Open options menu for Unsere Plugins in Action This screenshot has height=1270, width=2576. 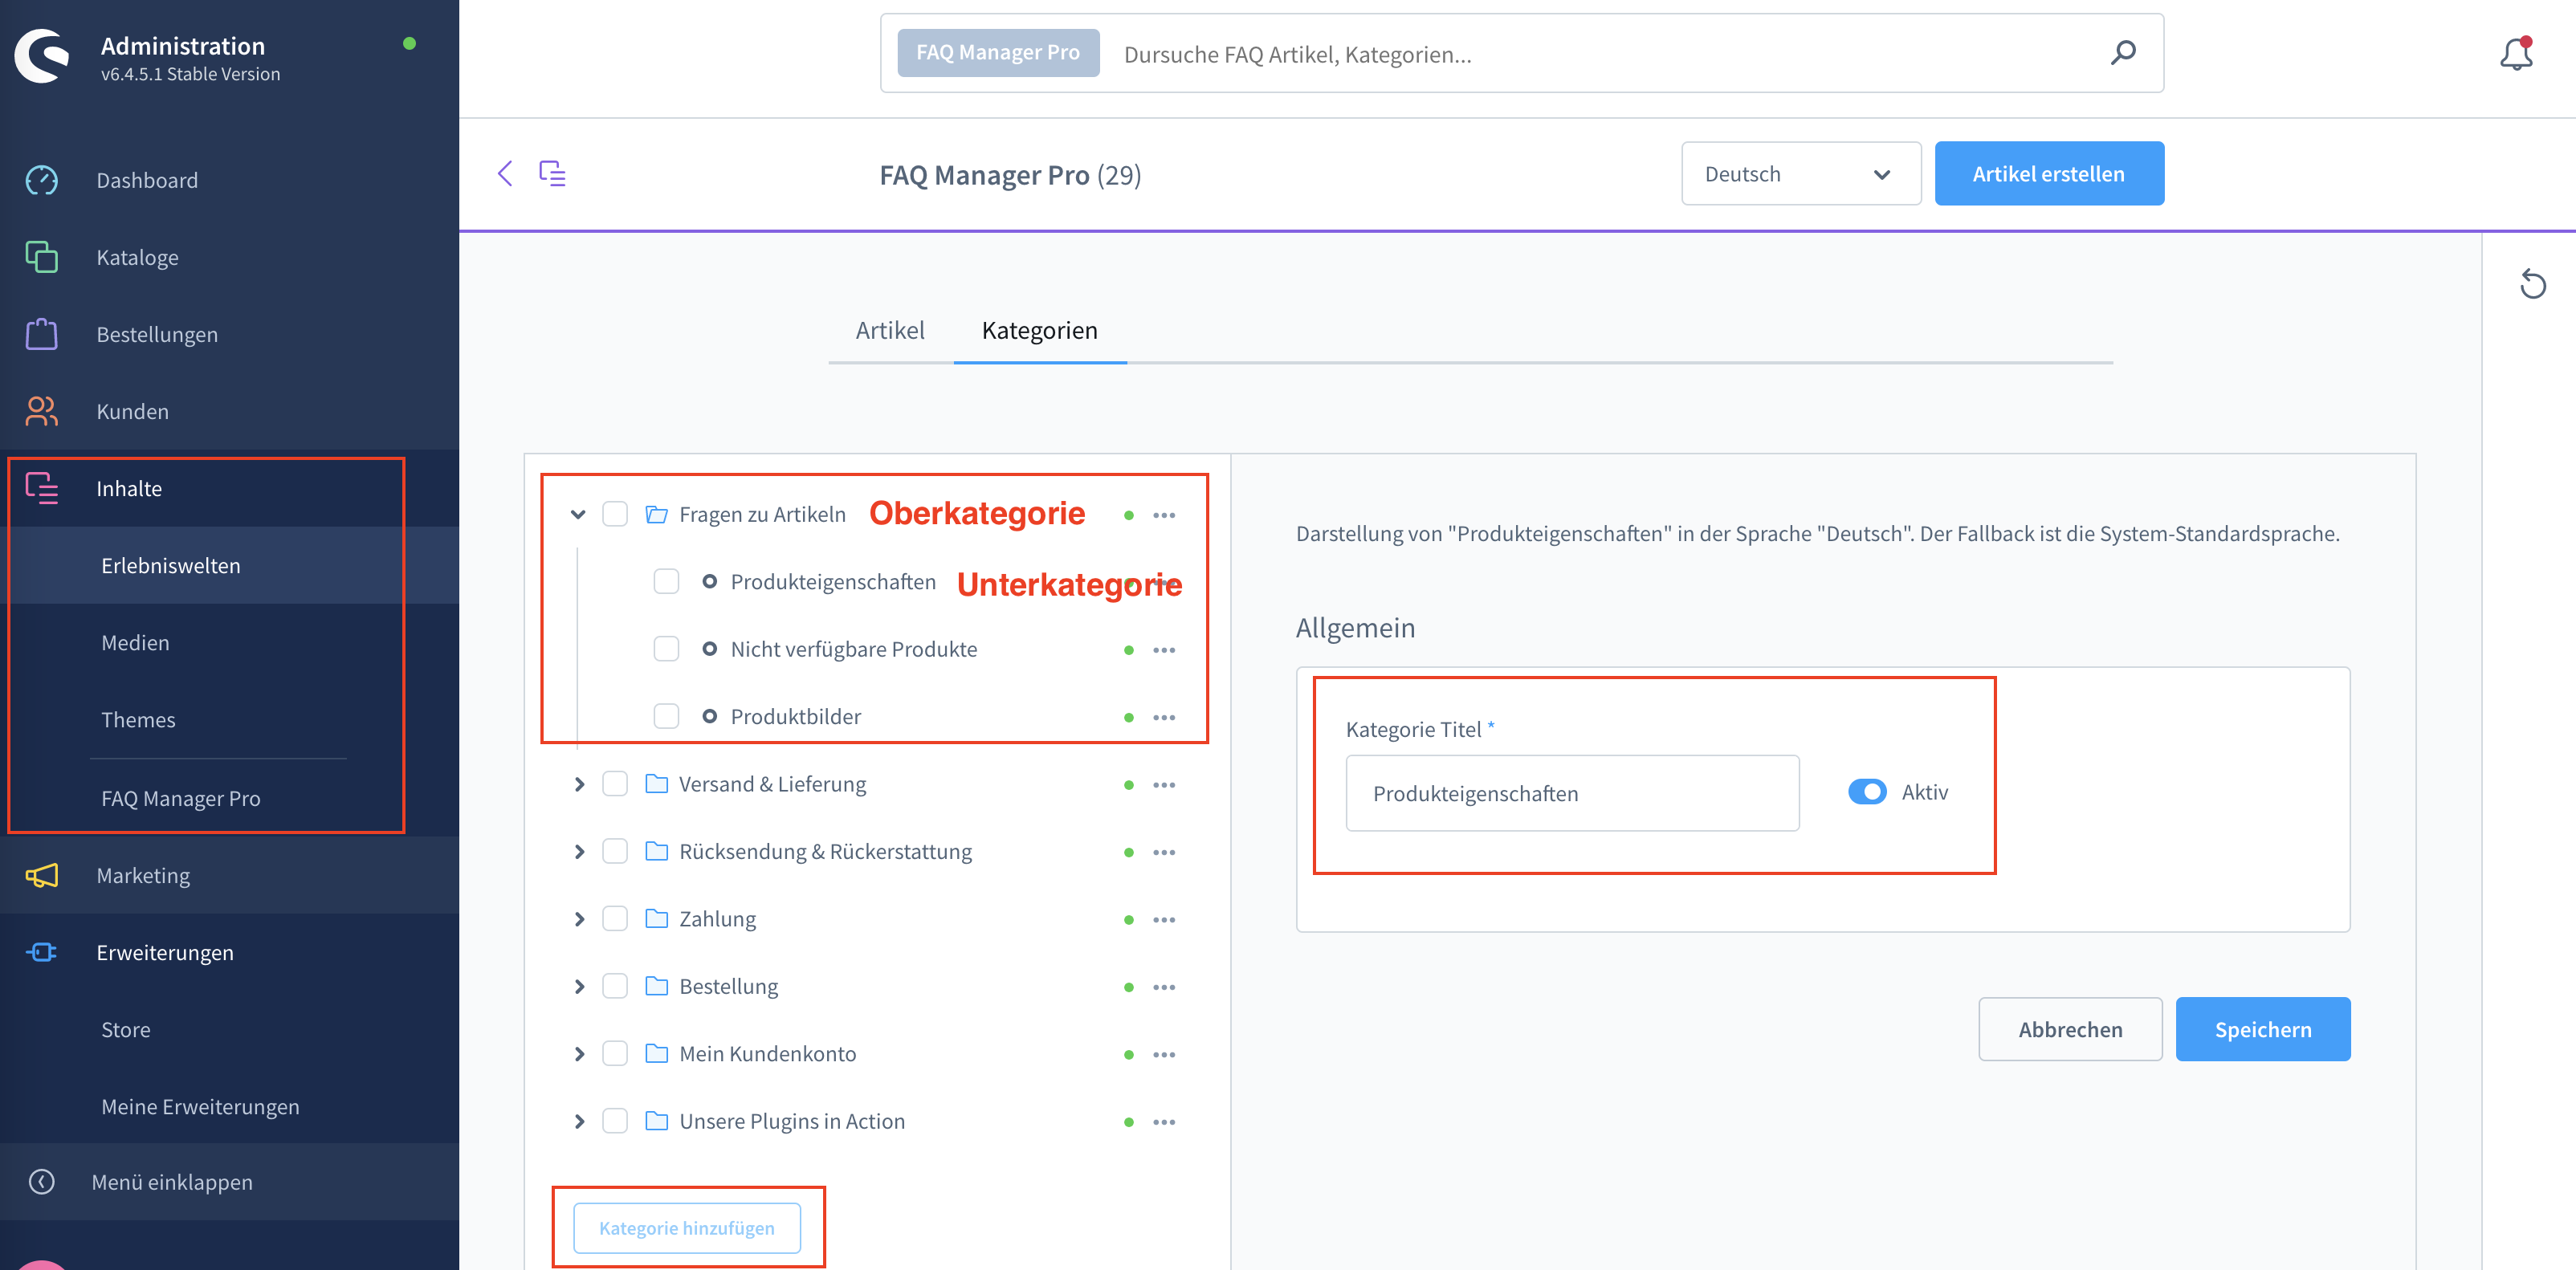[1164, 1122]
